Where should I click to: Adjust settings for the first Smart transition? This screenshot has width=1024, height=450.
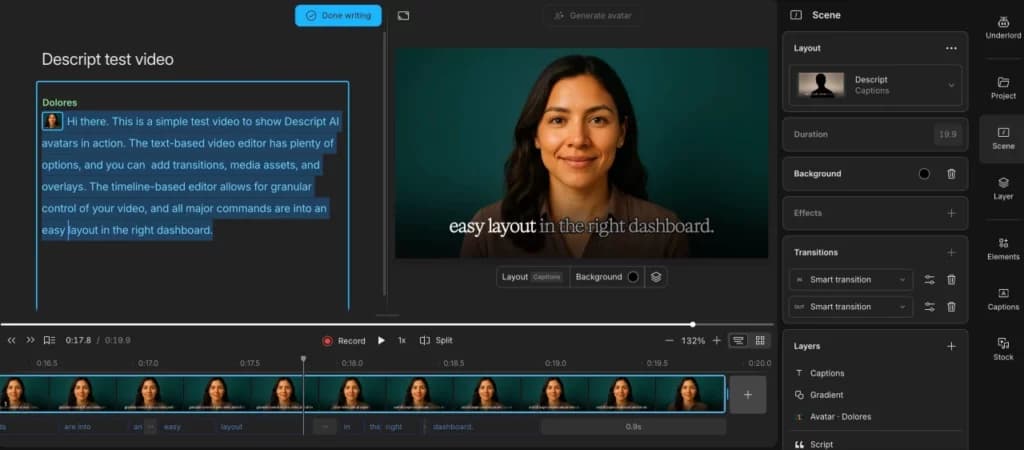pyautogui.click(x=929, y=280)
